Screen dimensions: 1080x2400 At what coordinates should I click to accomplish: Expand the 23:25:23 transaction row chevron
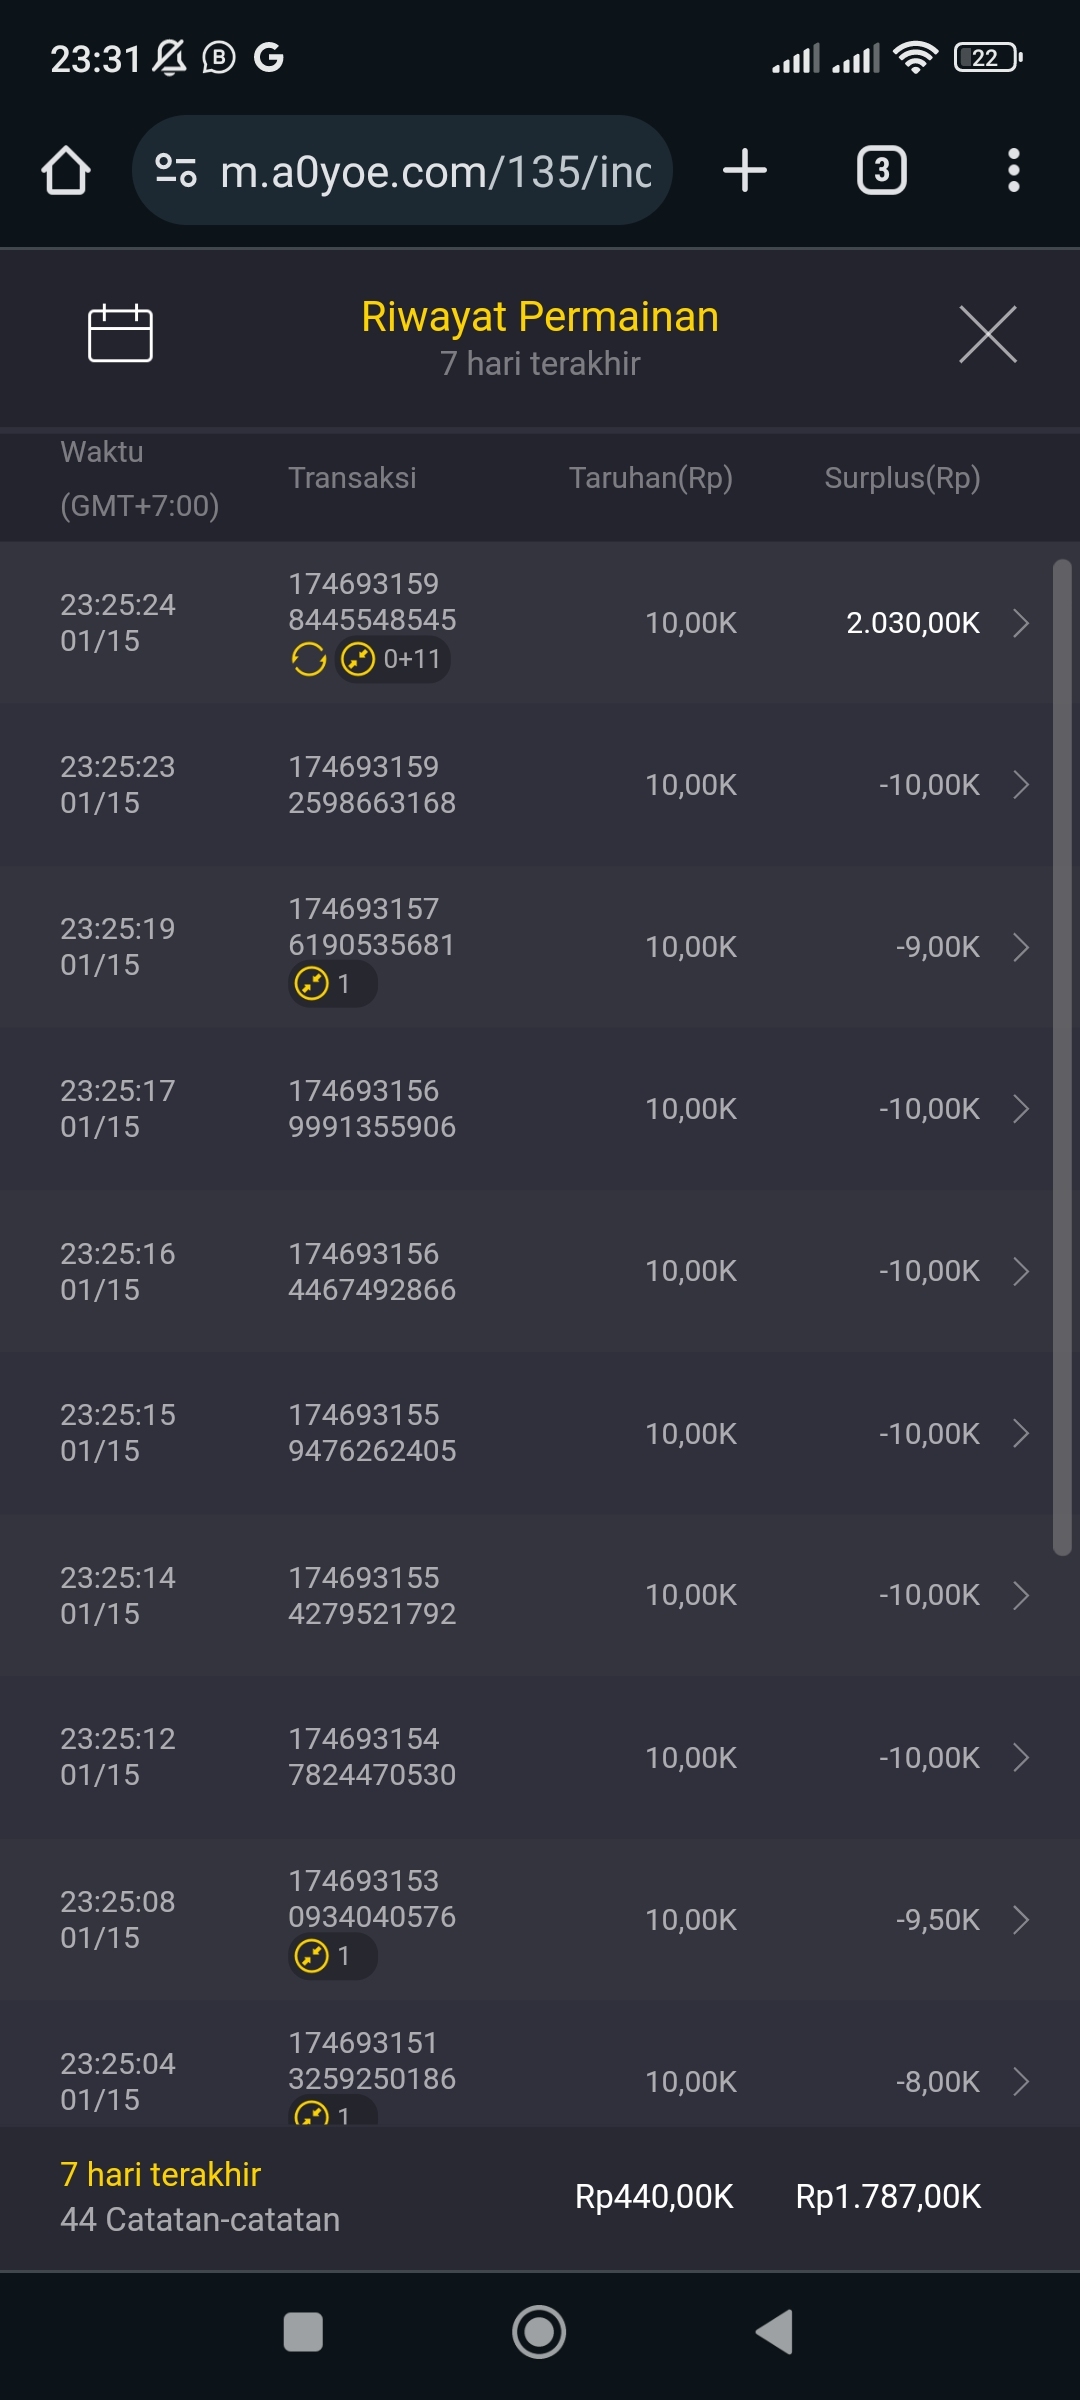pos(1021,785)
